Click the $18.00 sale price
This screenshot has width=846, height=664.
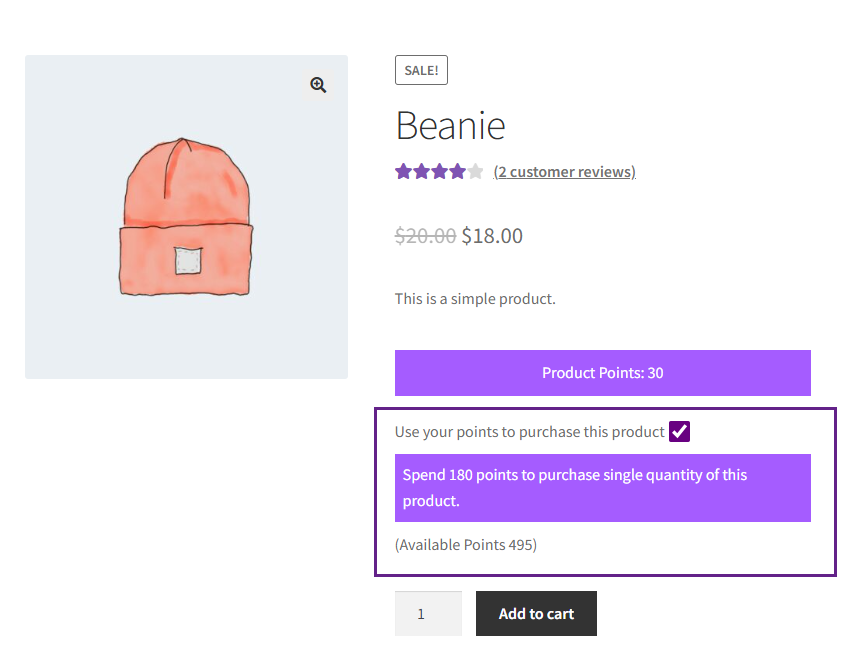[492, 236]
